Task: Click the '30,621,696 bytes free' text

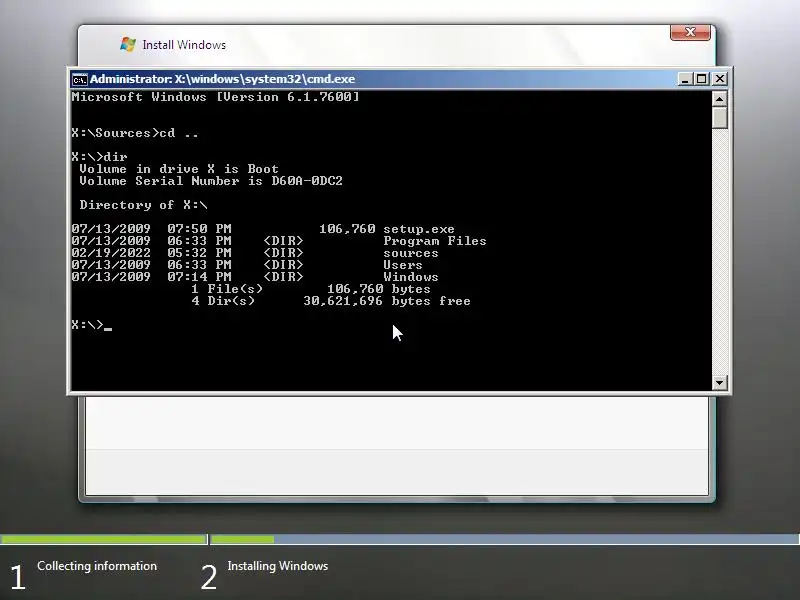Action: tap(387, 301)
